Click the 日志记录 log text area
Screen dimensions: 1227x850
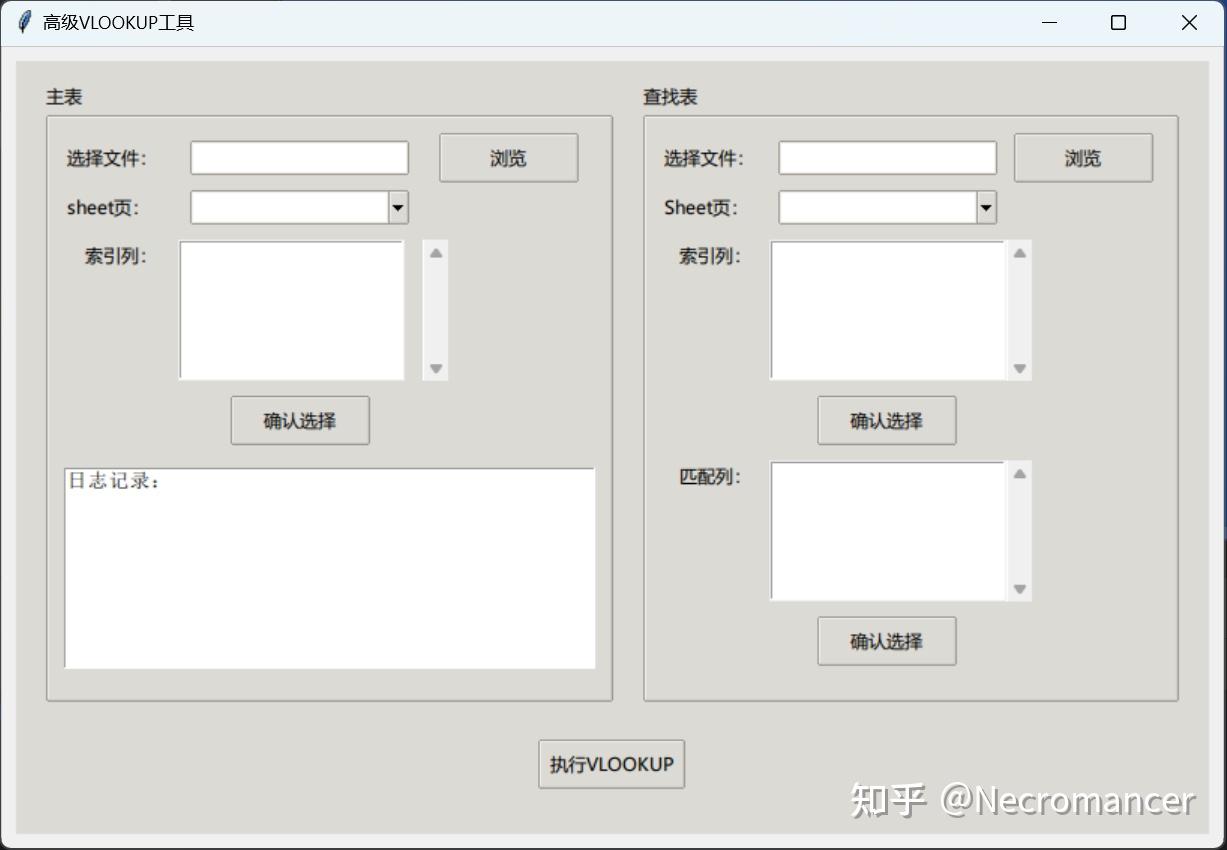(329, 567)
